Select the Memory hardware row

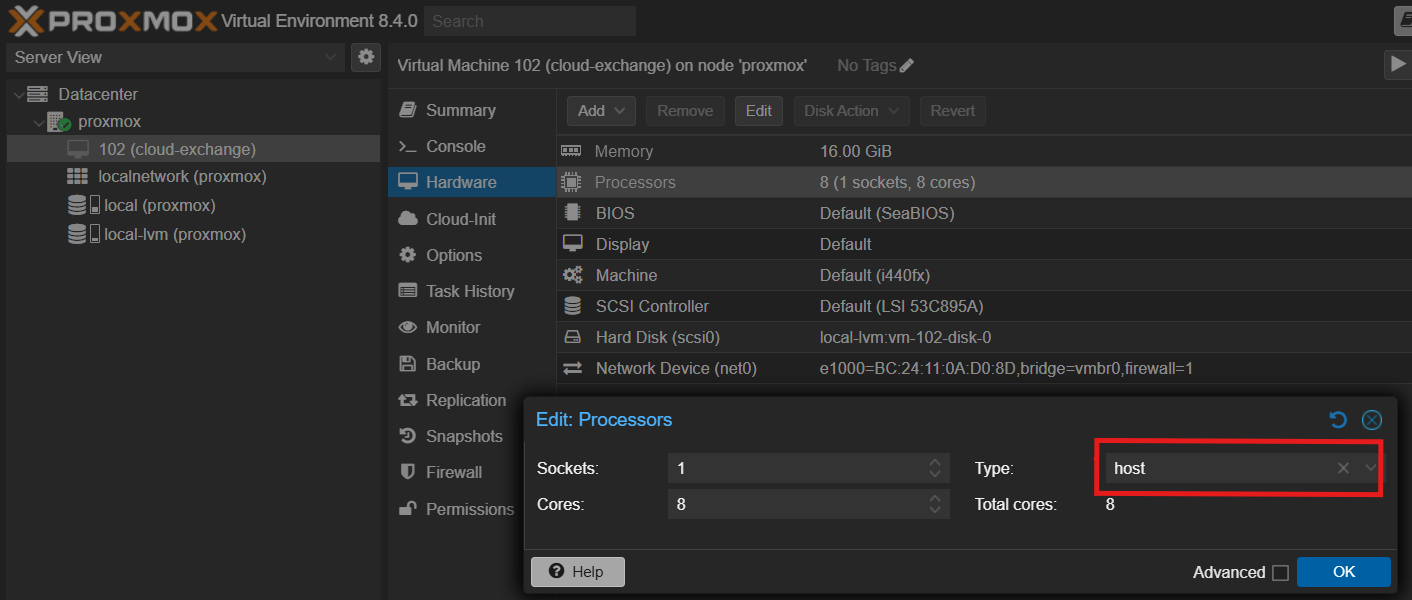click(x=984, y=151)
